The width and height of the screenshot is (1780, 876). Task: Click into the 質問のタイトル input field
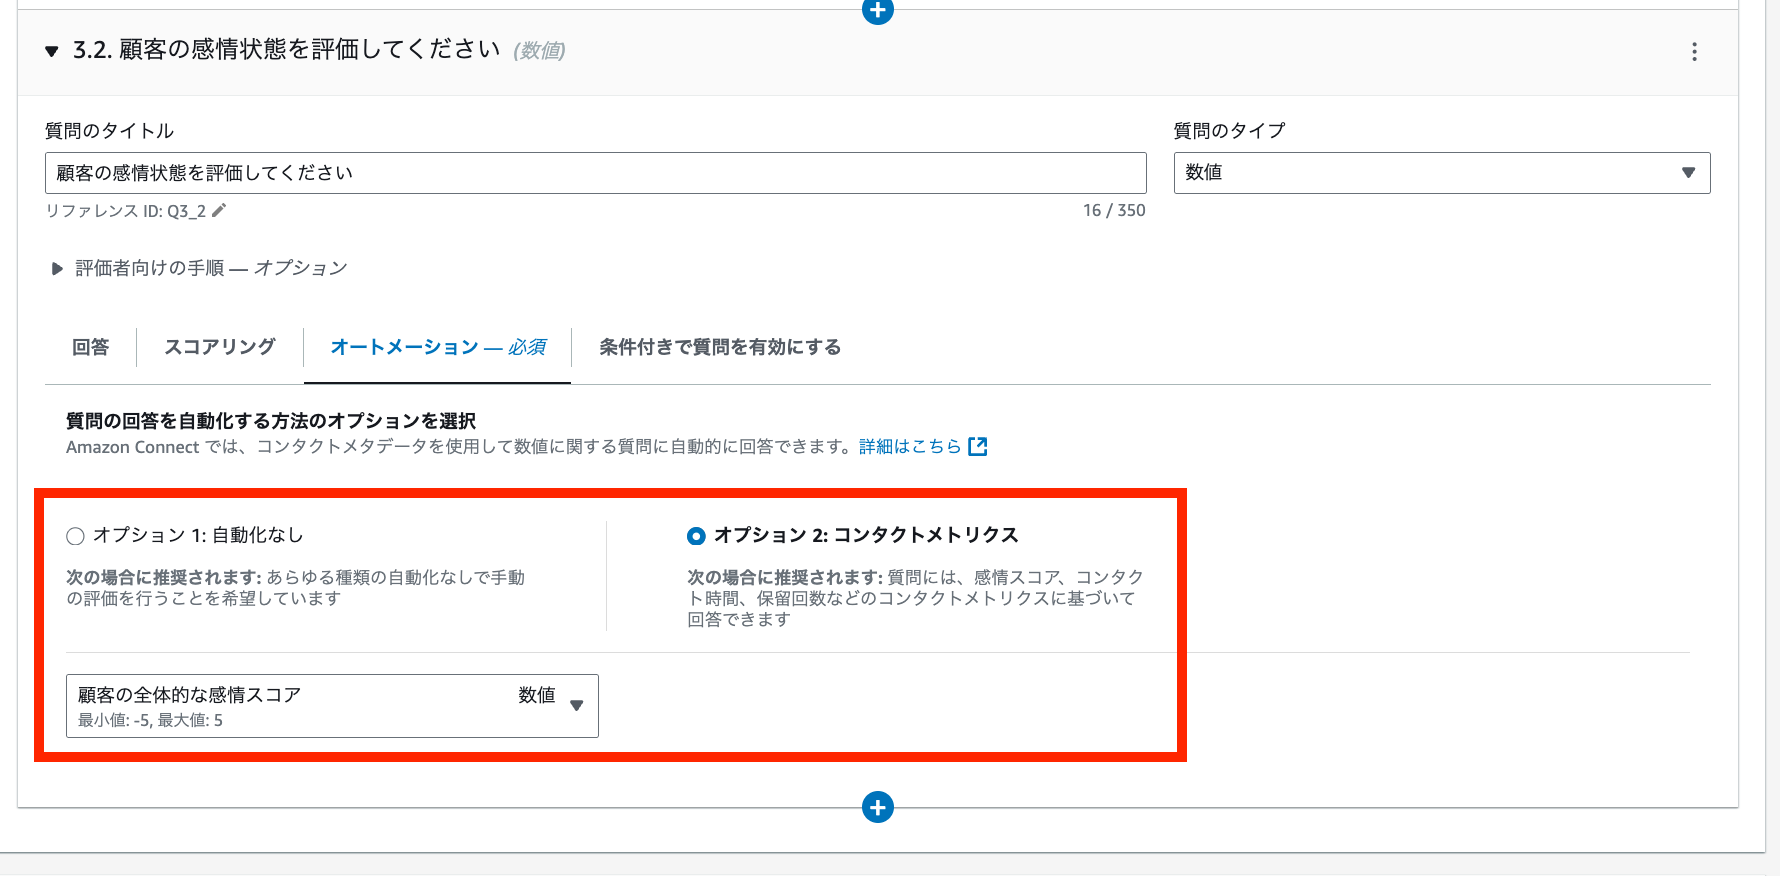point(596,173)
